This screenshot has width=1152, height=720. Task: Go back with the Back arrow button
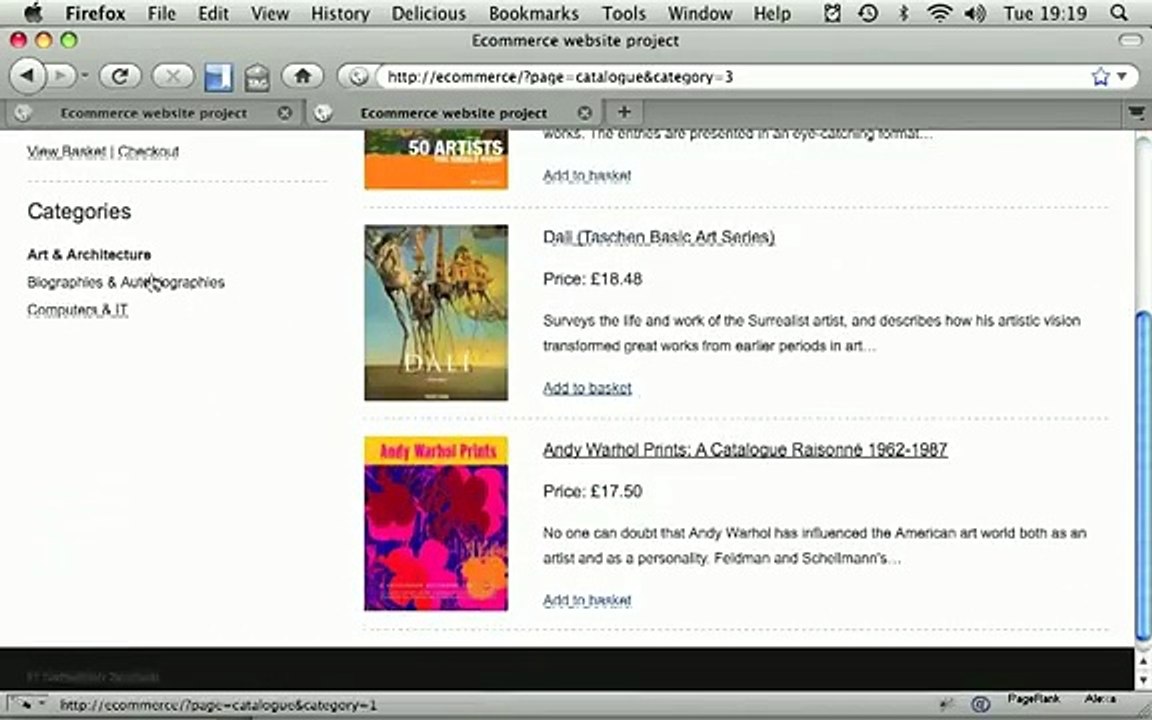click(27, 76)
